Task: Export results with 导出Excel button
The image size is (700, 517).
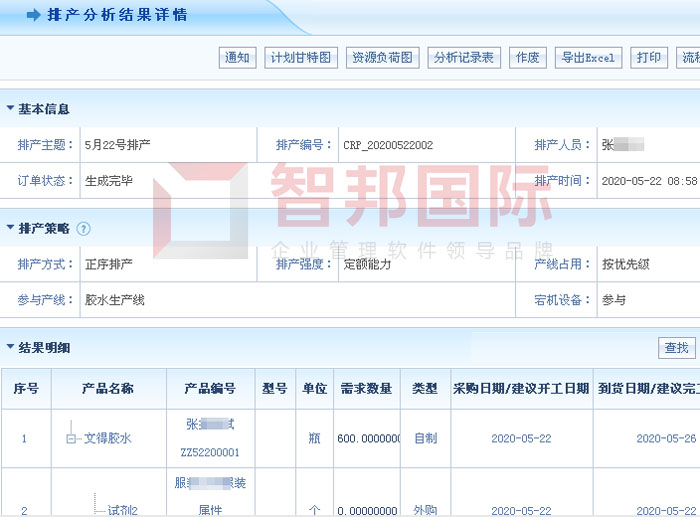Action: pos(588,58)
